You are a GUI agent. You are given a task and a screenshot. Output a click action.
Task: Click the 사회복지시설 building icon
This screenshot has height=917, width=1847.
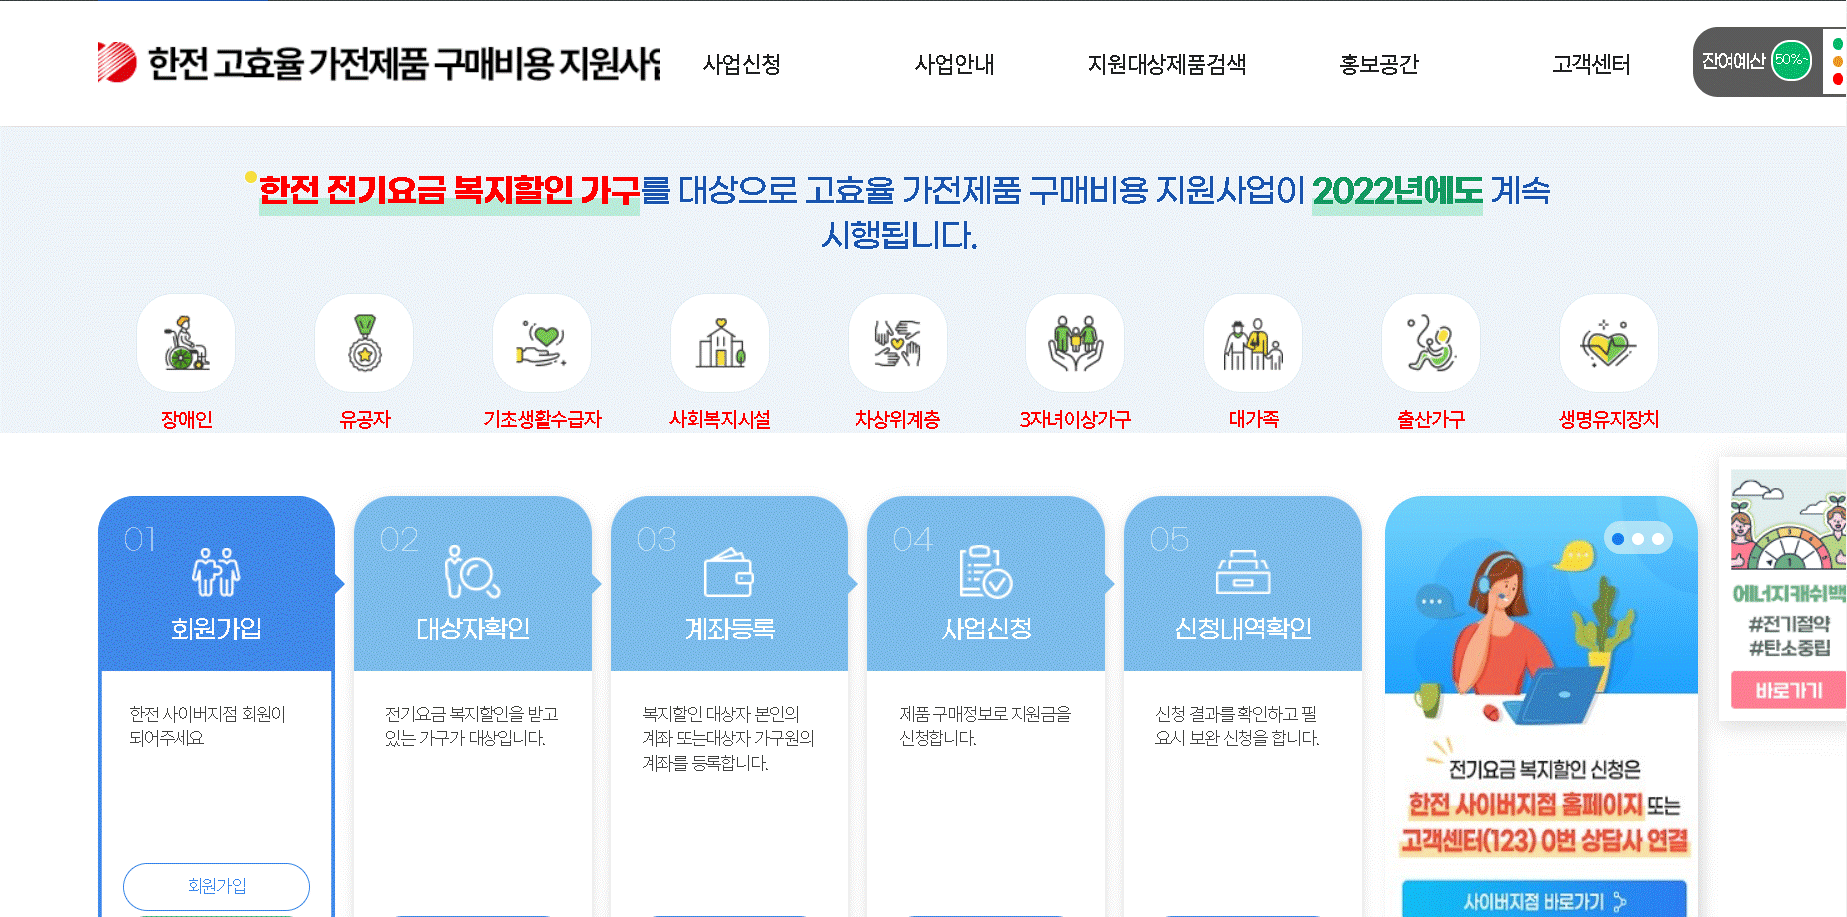[x=720, y=342]
